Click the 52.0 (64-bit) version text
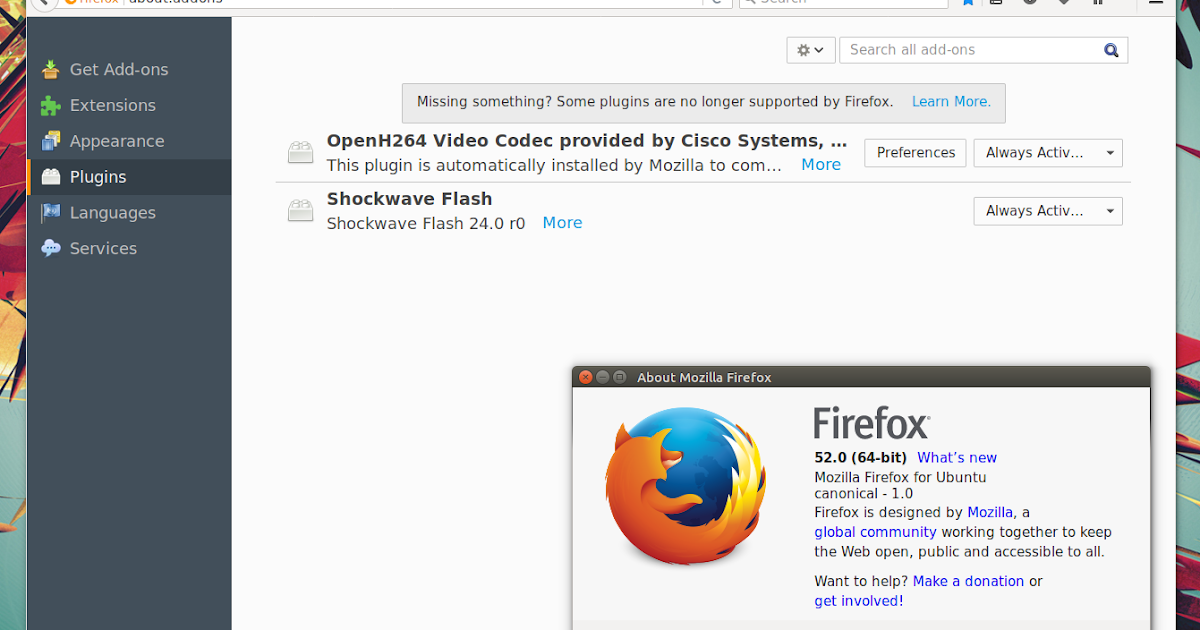The image size is (1200, 630). [x=860, y=458]
